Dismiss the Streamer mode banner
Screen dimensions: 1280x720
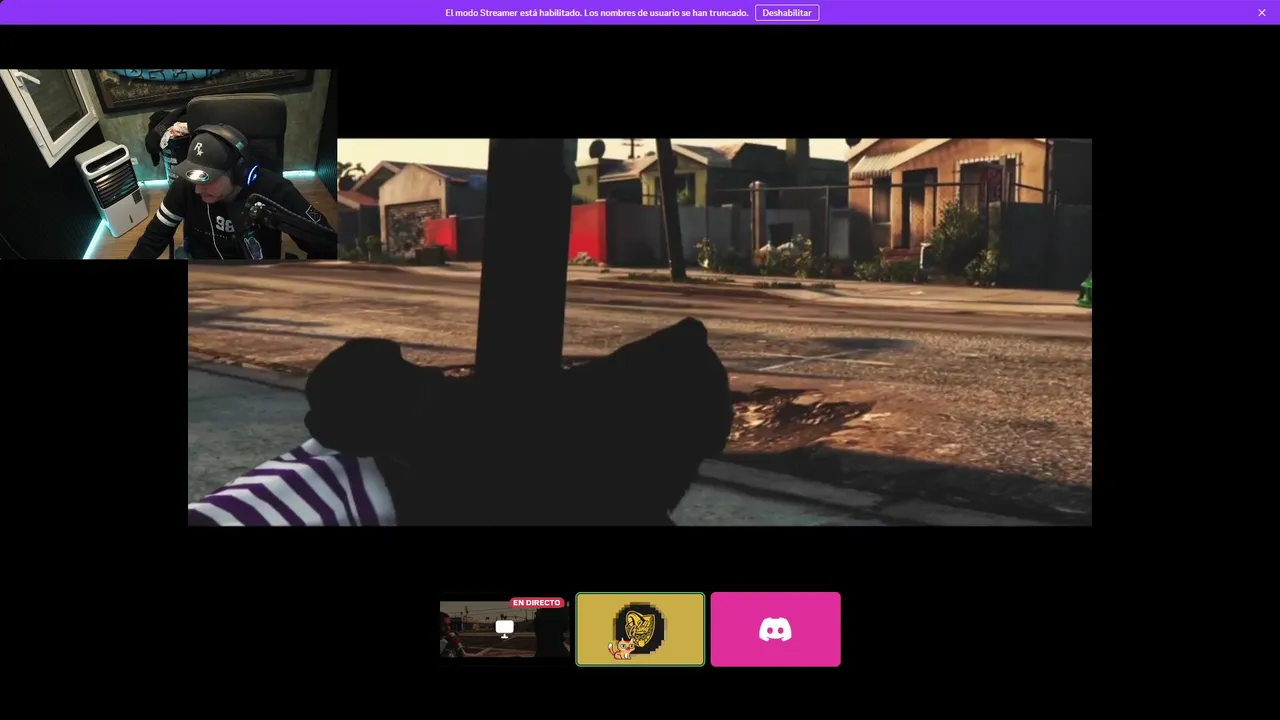[x=1262, y=13]
